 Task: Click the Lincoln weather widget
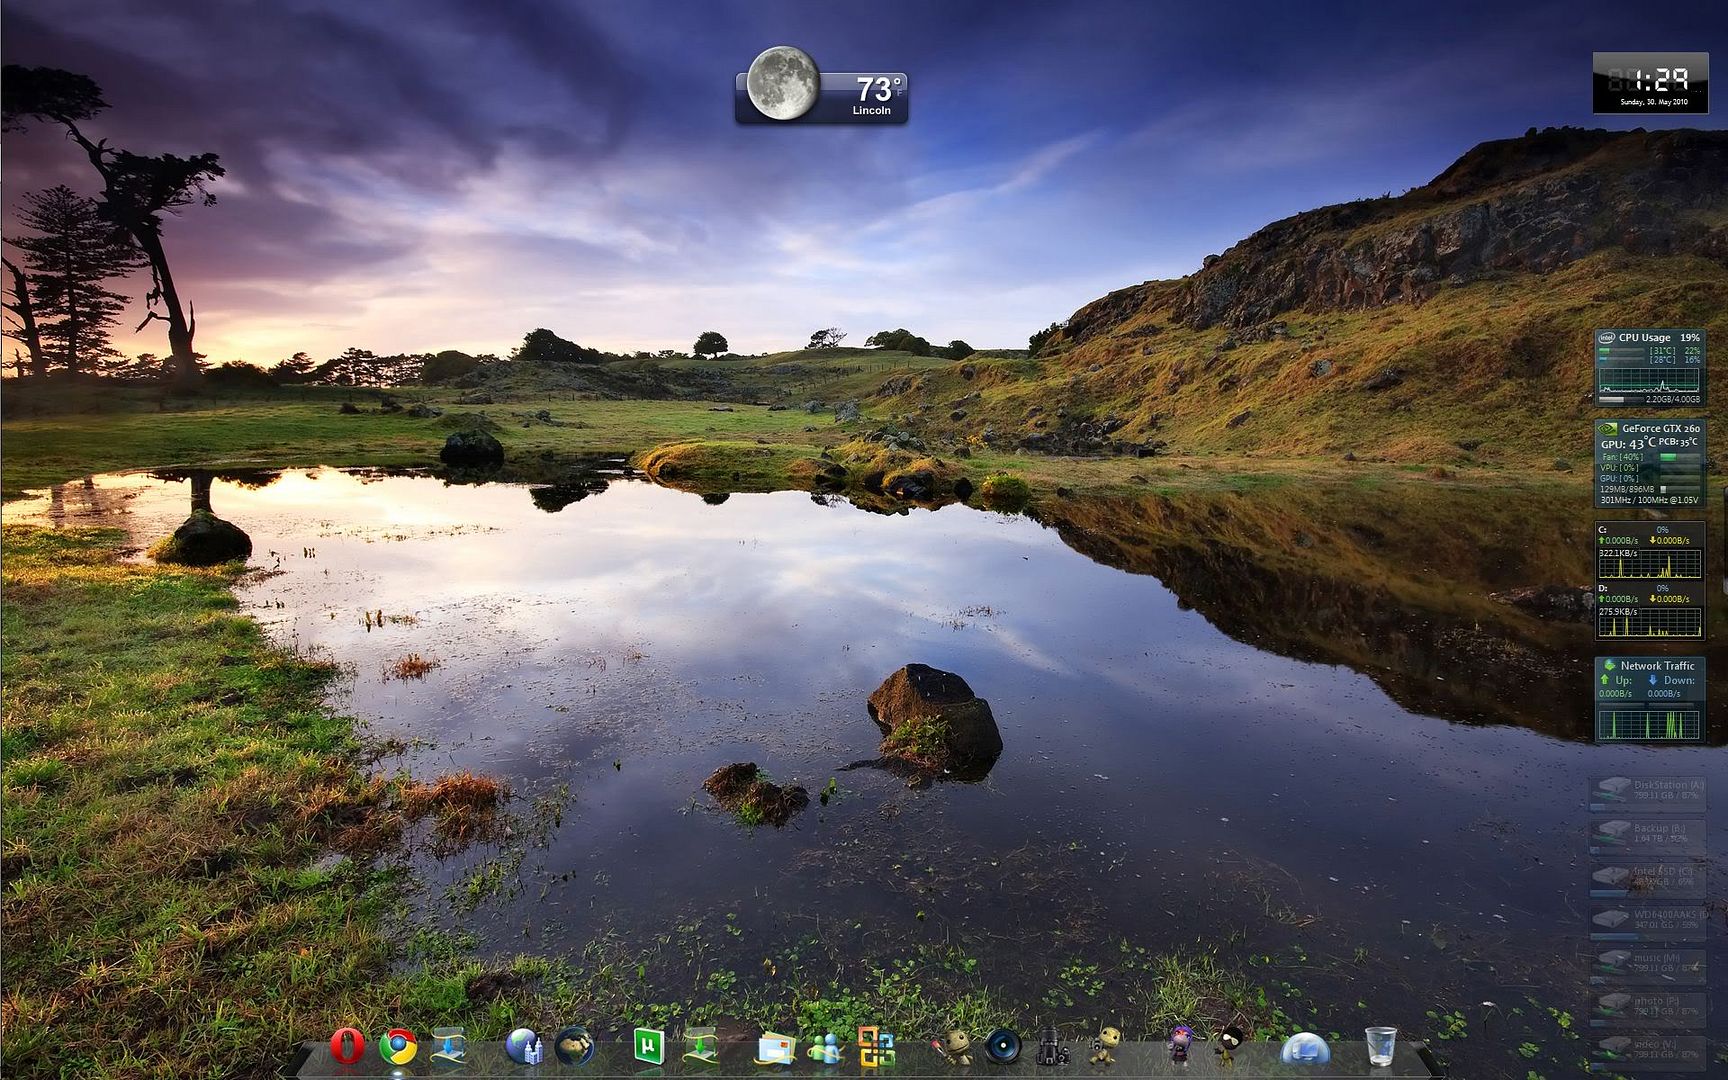tap(822, 87)
